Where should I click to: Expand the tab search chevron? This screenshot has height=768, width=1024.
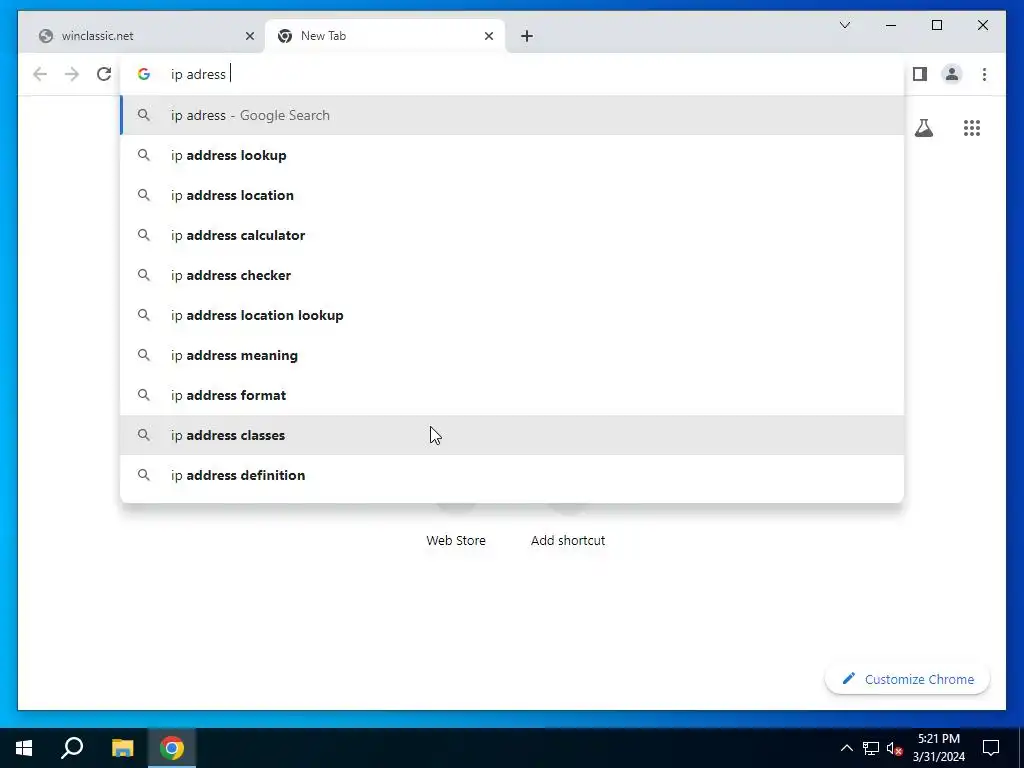point(844,25)
